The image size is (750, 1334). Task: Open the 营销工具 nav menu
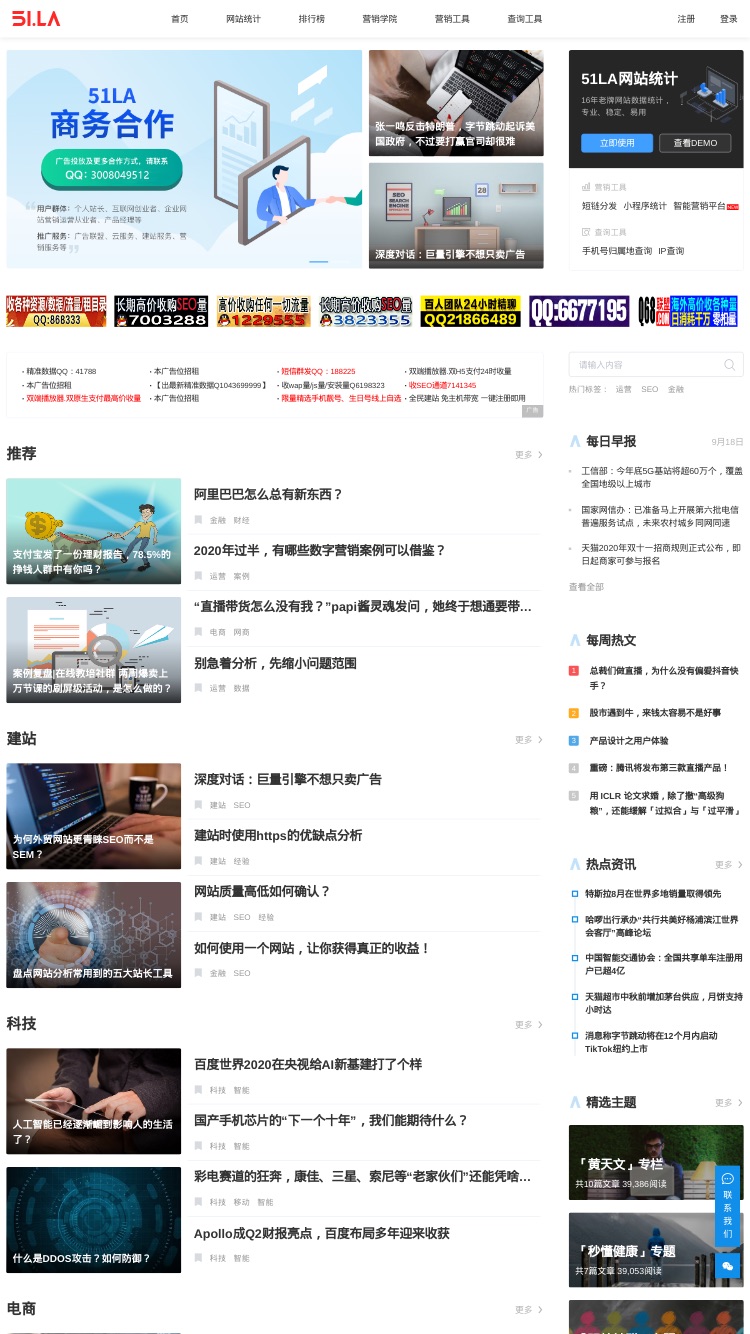(452, 19)
